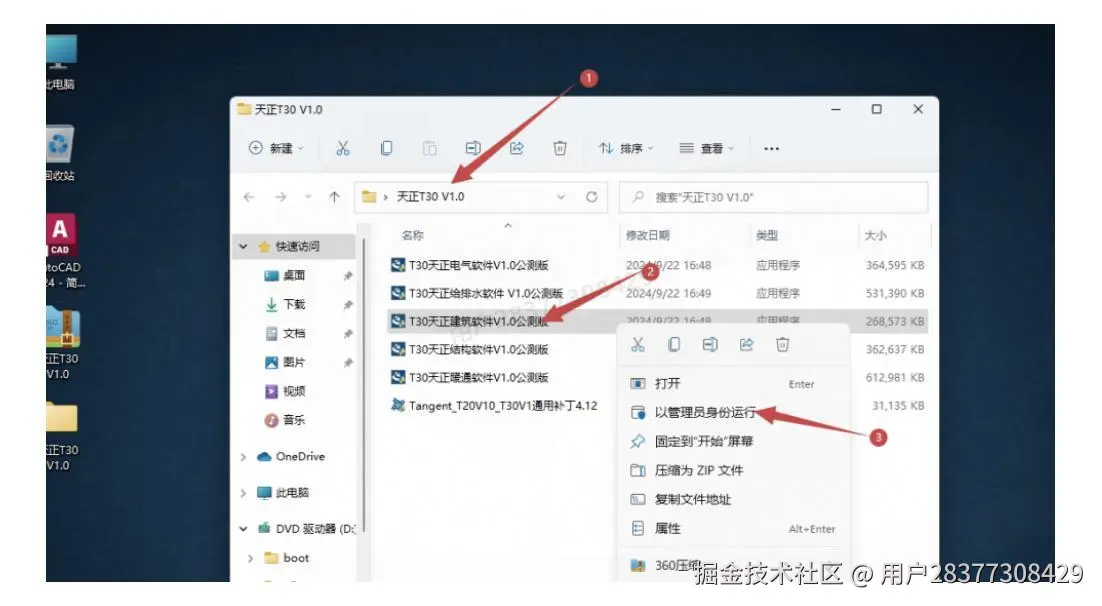Screen dimensions: 1102x606
Task: Choose 以管理员身份运行 in the context menu
Action: pyautogui.click(x=733, y=413)
